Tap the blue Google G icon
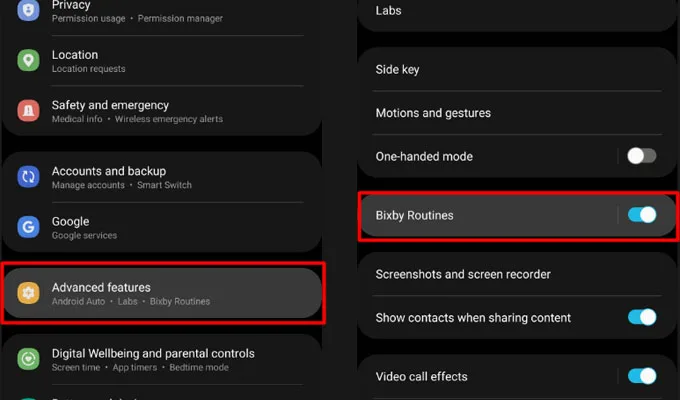Screen dimensions: 680x400 point(28,227)
